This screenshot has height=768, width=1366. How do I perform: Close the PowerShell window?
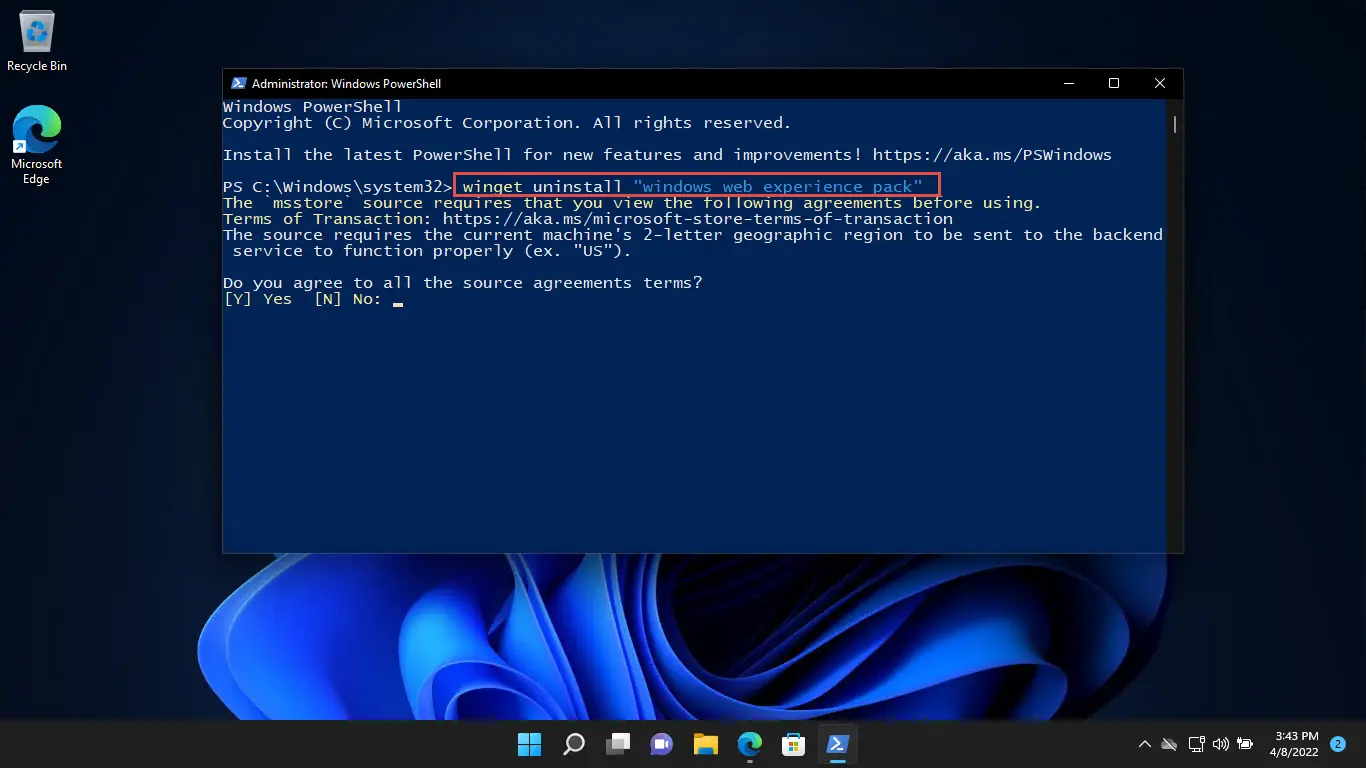[x=1160, y=84]
